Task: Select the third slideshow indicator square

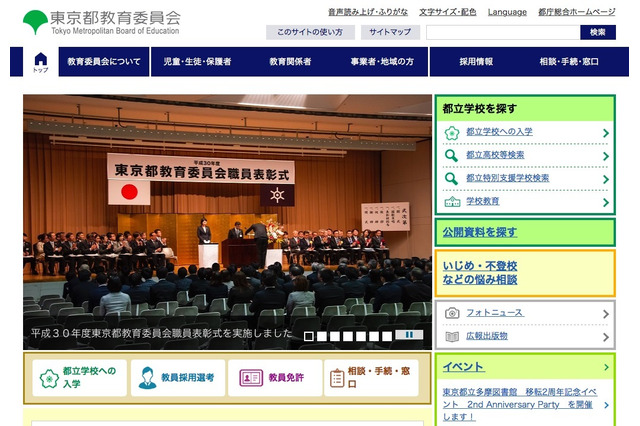Action: [335, 336]
